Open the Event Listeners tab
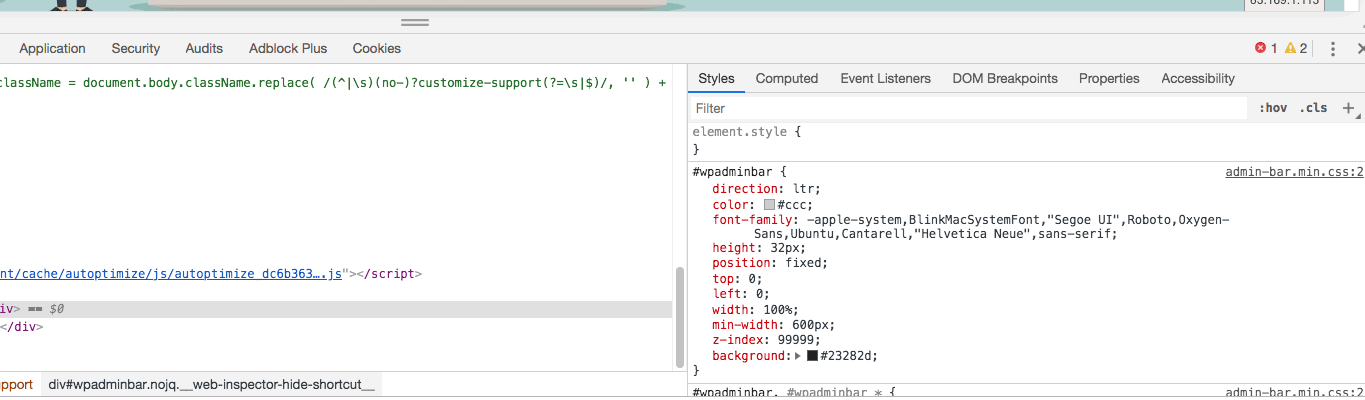The image size is (1365, 400). [885, 78]
